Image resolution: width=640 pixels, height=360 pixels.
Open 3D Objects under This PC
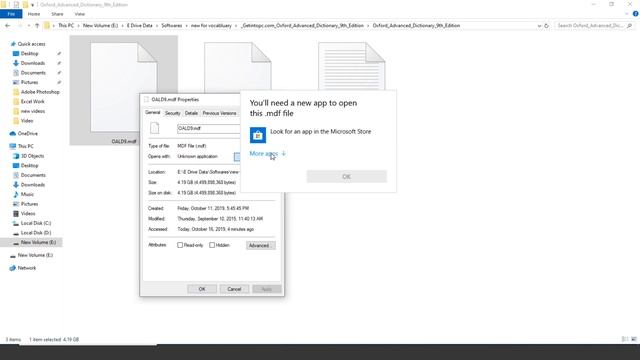32,156
